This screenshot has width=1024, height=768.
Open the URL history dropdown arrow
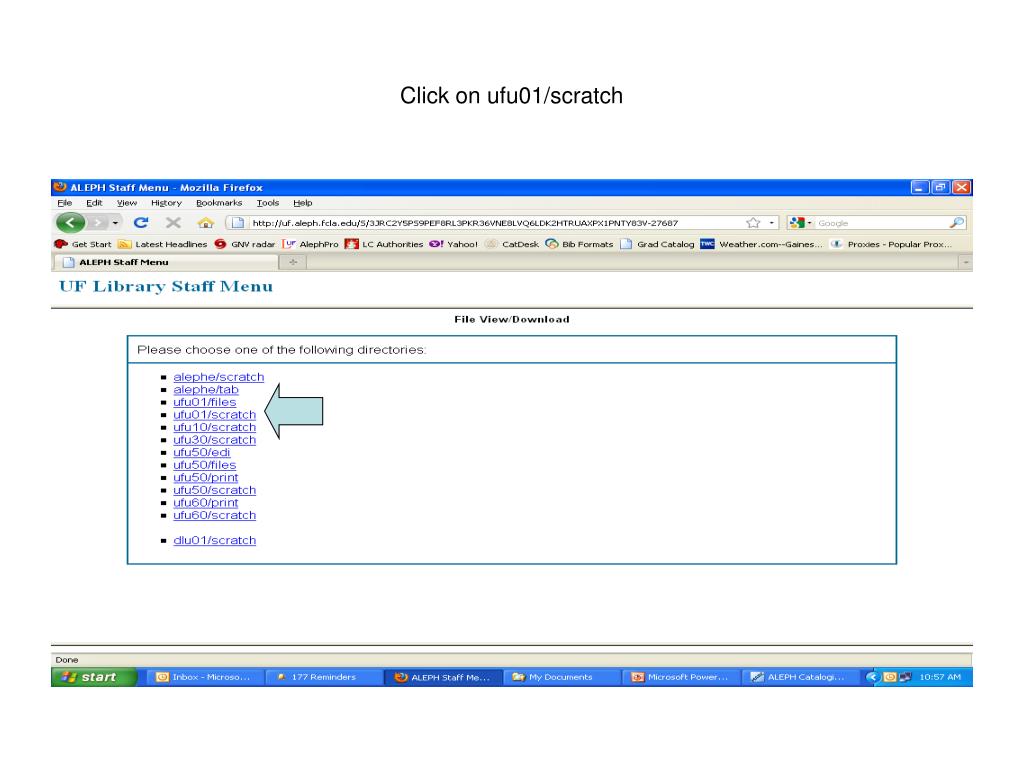[x=771, y=223]
